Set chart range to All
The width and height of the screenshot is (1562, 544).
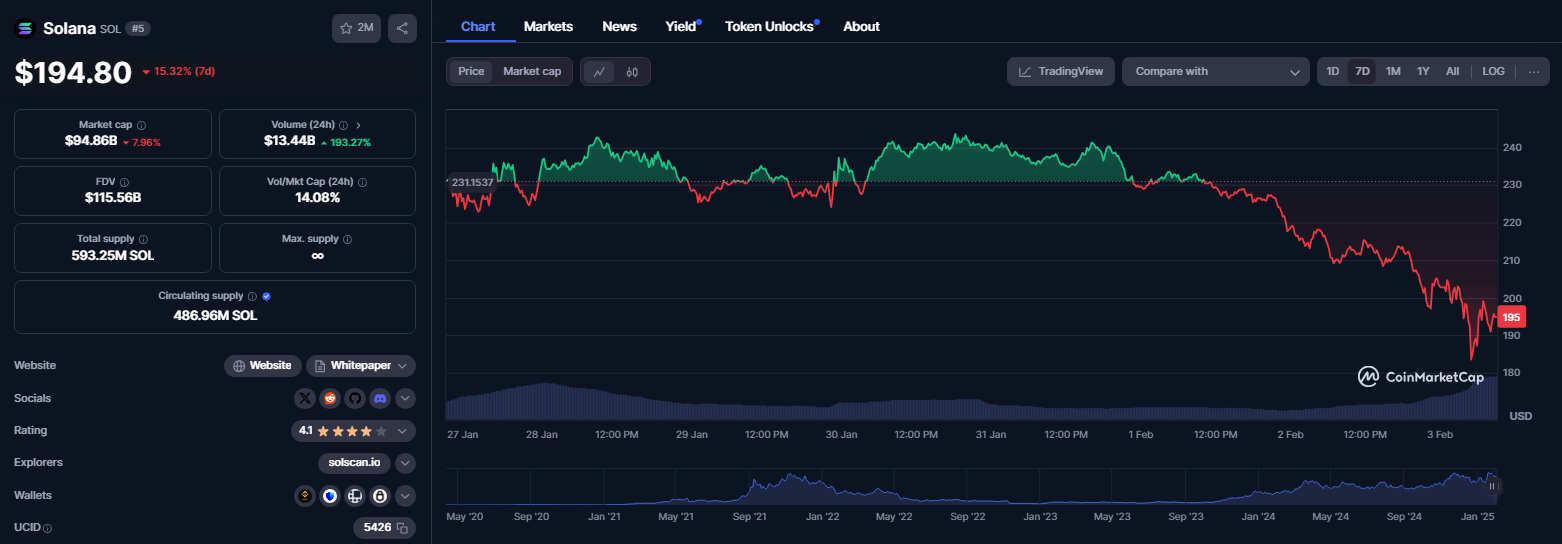(1452, 71)
